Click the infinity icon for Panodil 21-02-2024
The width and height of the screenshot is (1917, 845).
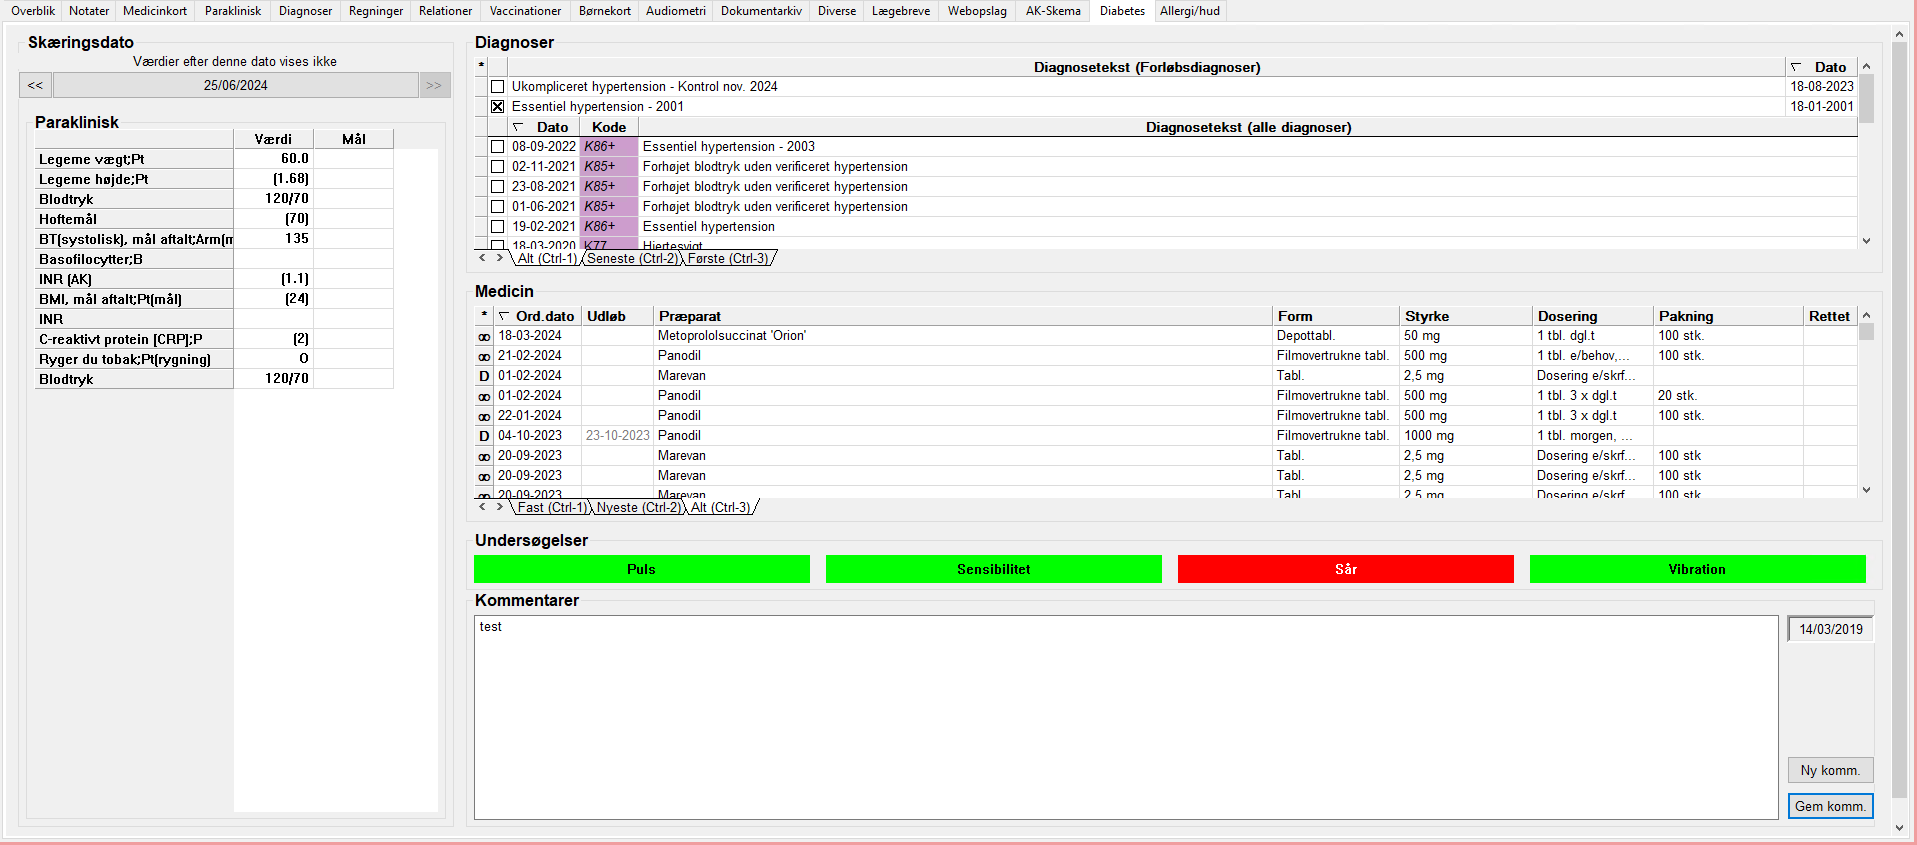(484, 357)
